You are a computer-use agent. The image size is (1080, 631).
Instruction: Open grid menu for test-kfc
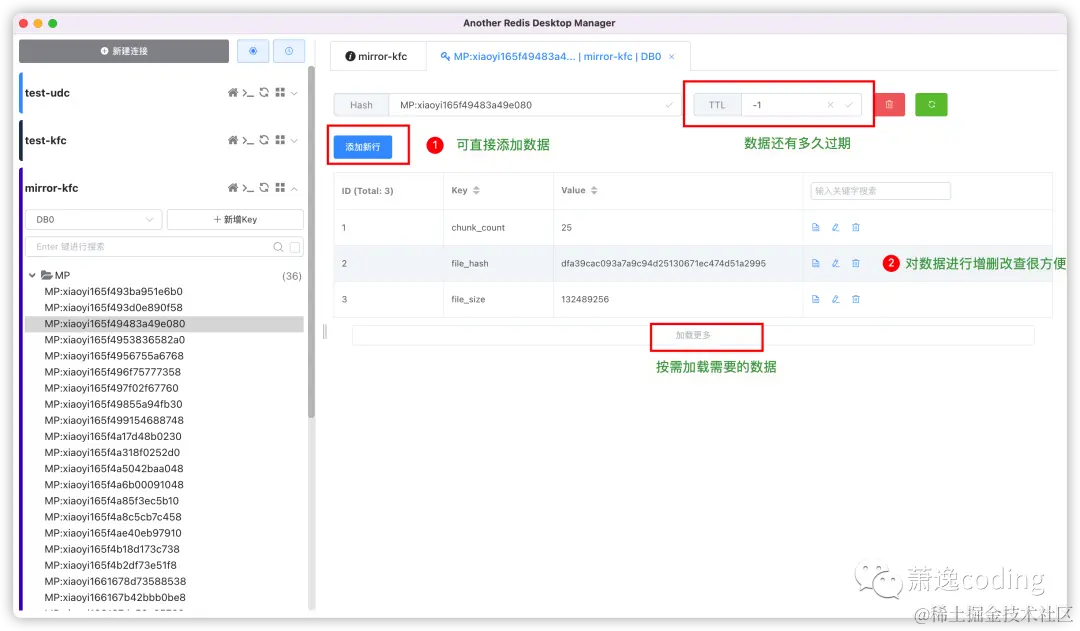280,140
